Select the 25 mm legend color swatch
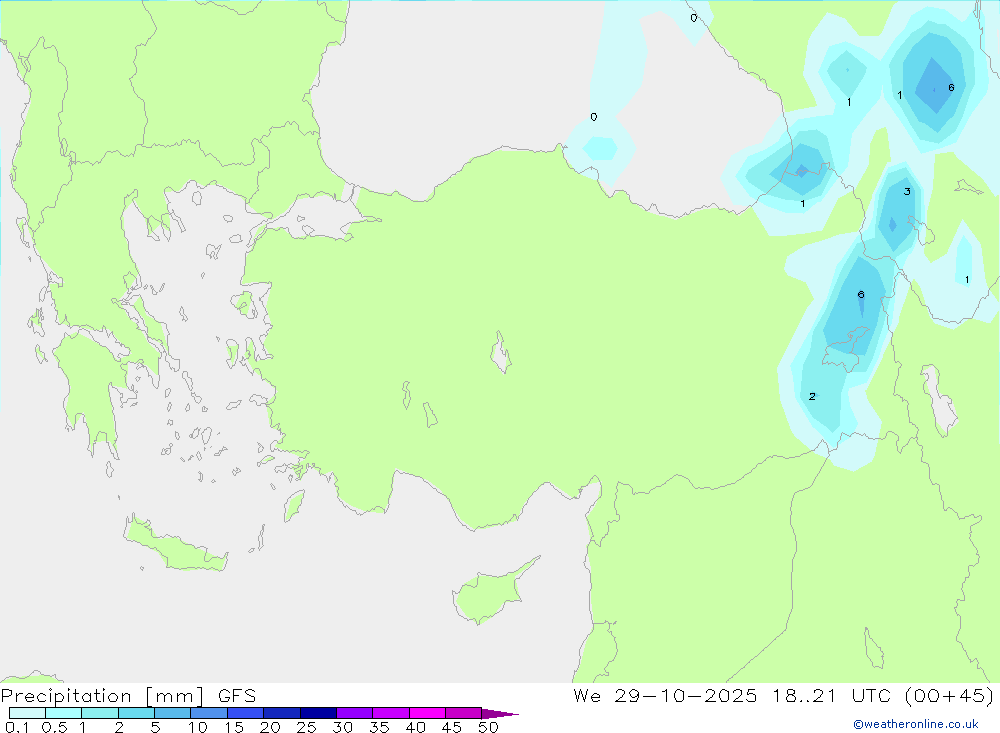This screenshot has height=733, width=1000. click(x=318, y=713)
